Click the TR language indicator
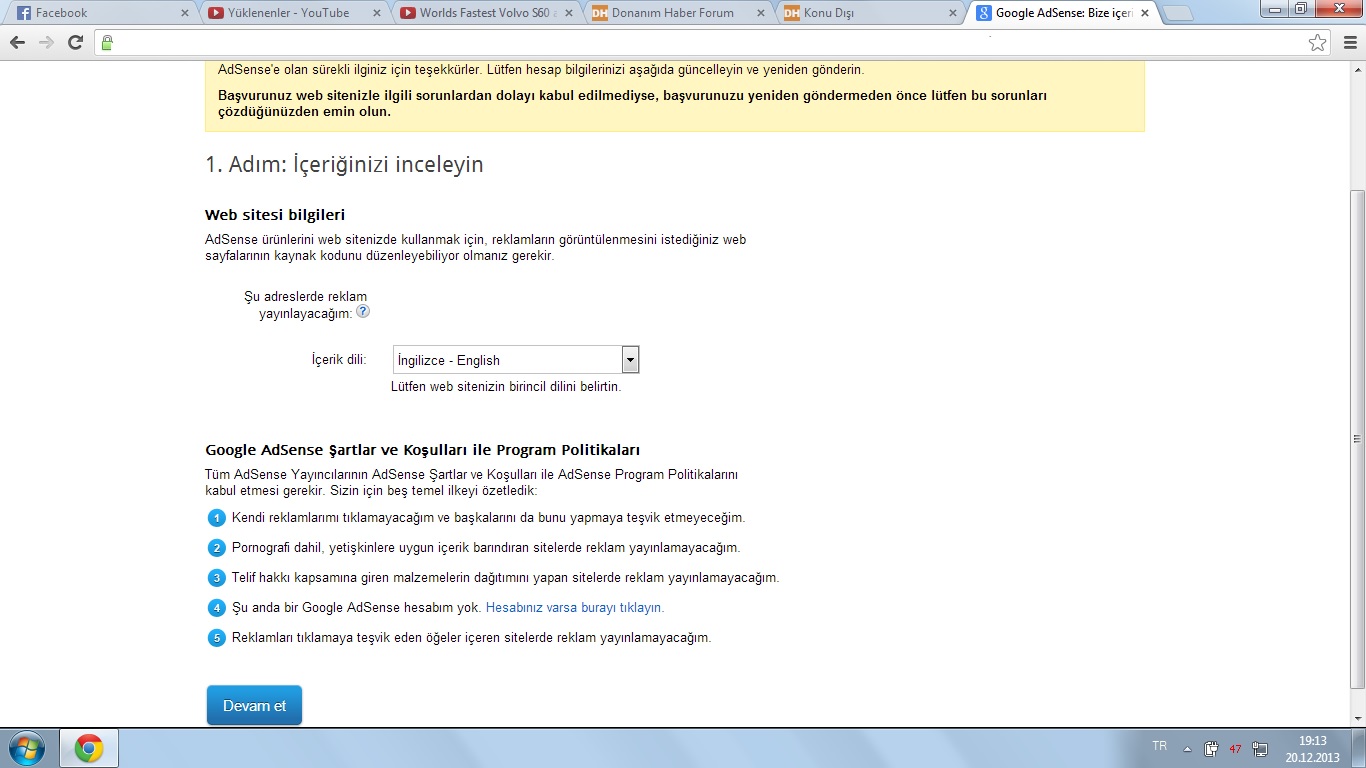Image resolution: width=1366 pixels, height=768 pixels. [1160, 746]
